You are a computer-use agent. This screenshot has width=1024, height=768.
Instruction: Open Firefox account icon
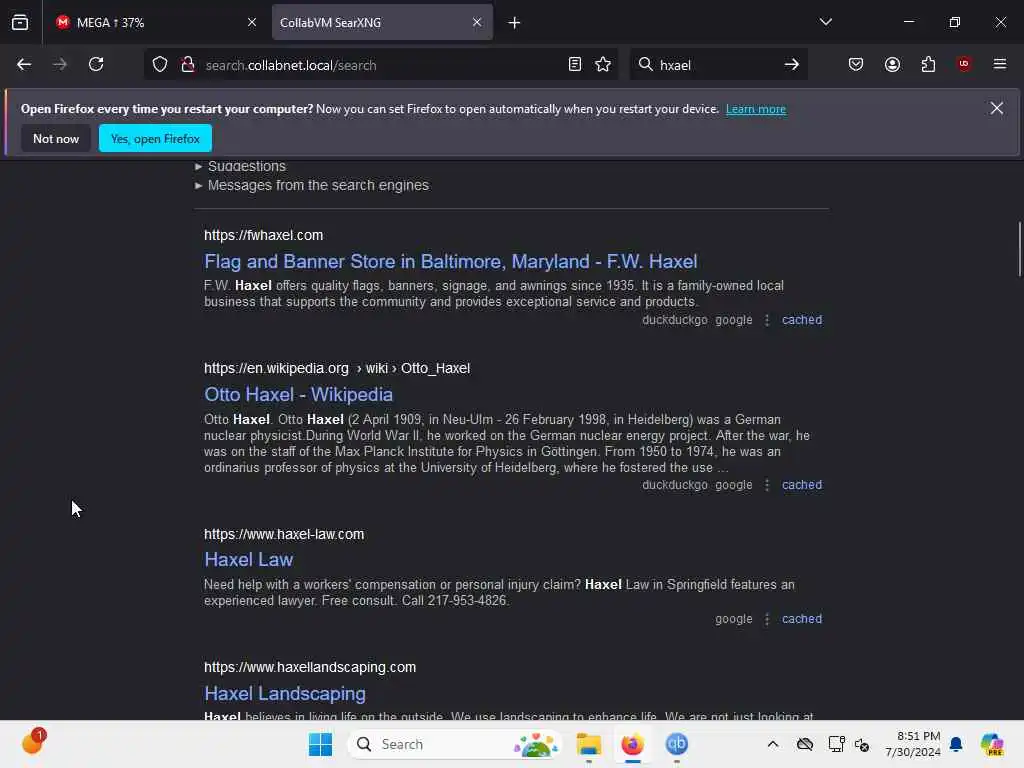(x=892, y=65)
